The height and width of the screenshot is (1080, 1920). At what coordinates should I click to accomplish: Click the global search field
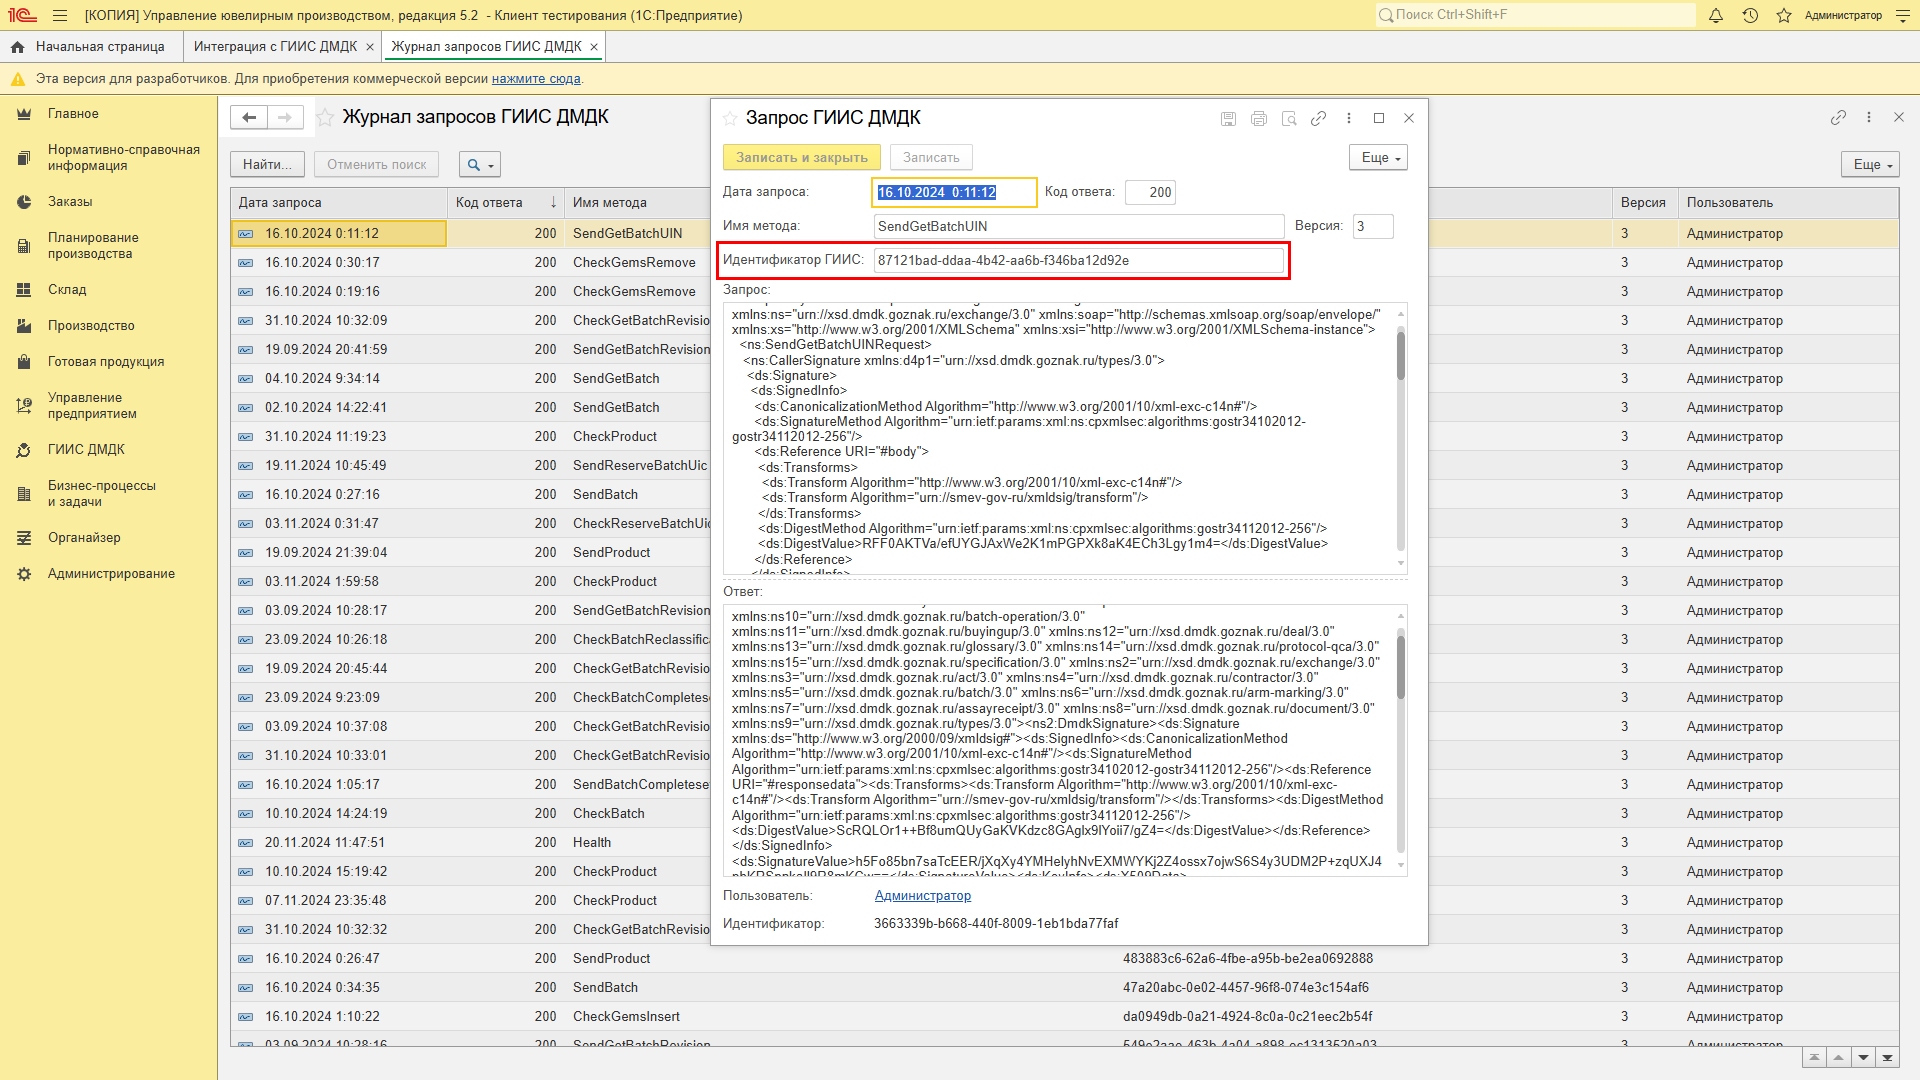pyautogui.click(x=1535, y=15)
